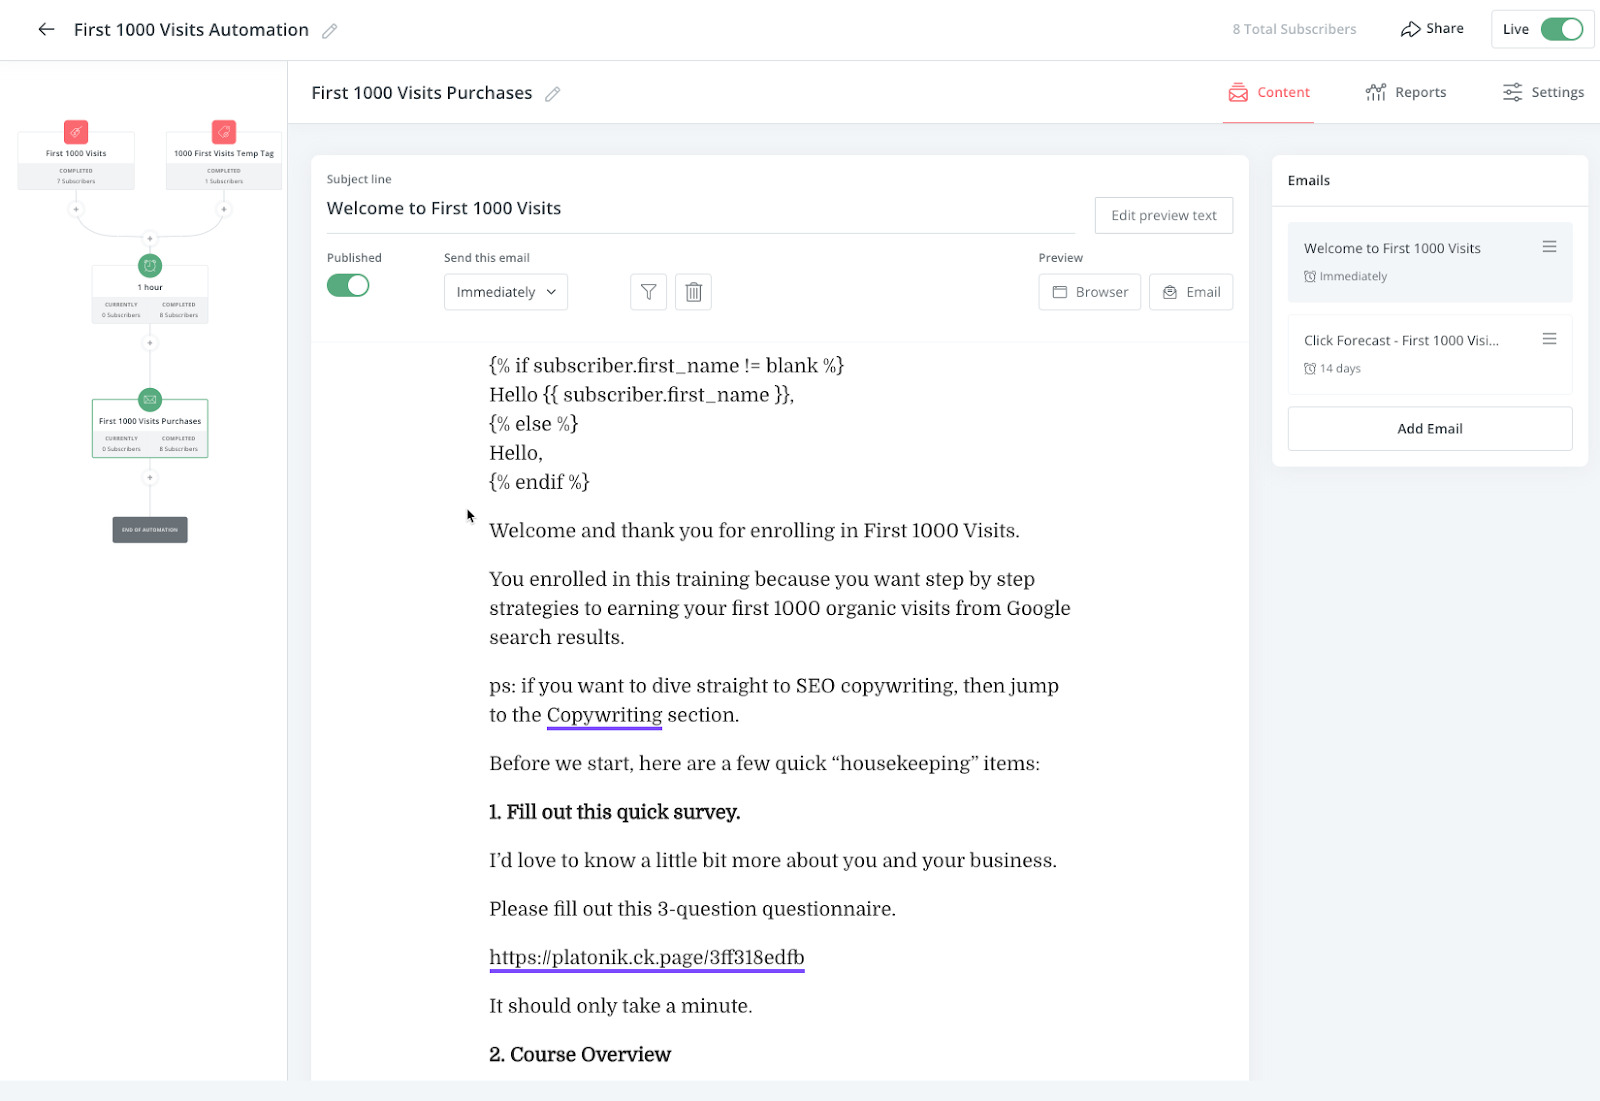Open the Immediately send timing dropdown
Screen dimensions: 1600x1101
504,291
